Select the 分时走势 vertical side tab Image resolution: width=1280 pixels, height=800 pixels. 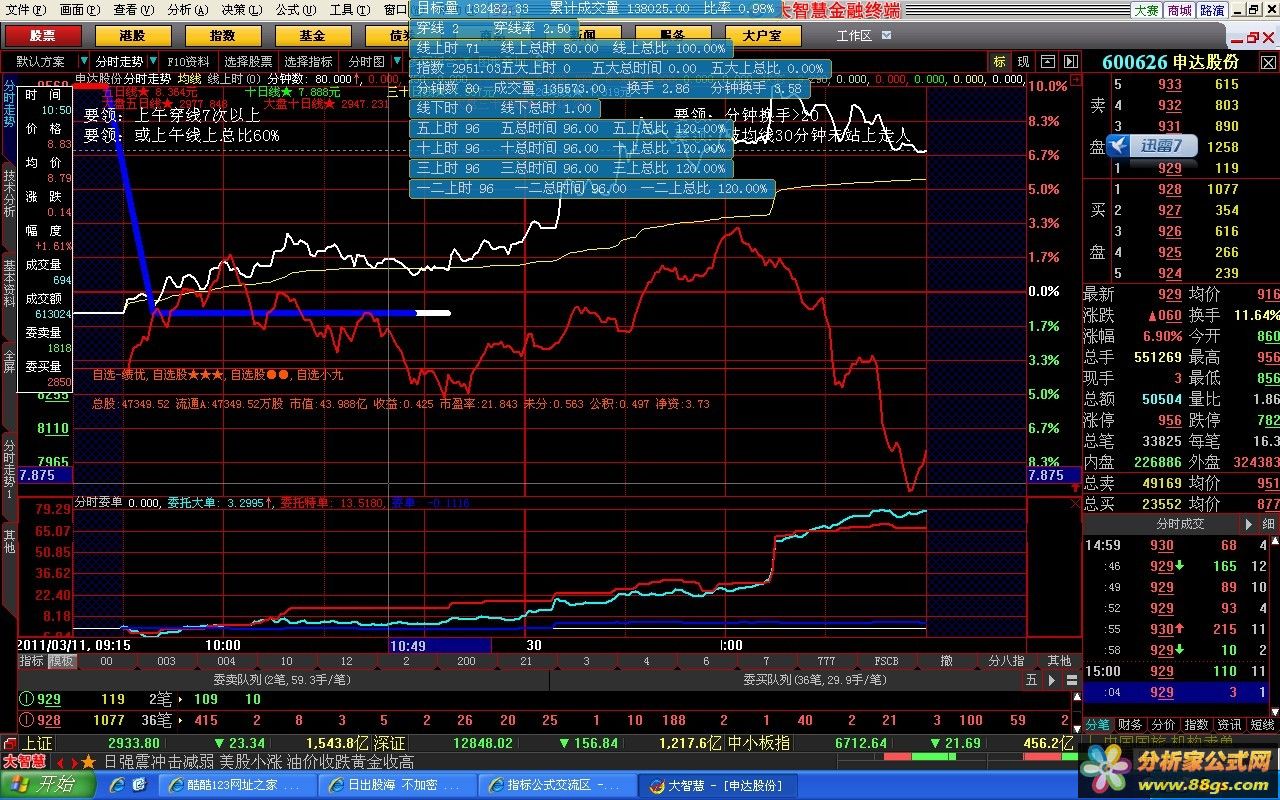8,103
